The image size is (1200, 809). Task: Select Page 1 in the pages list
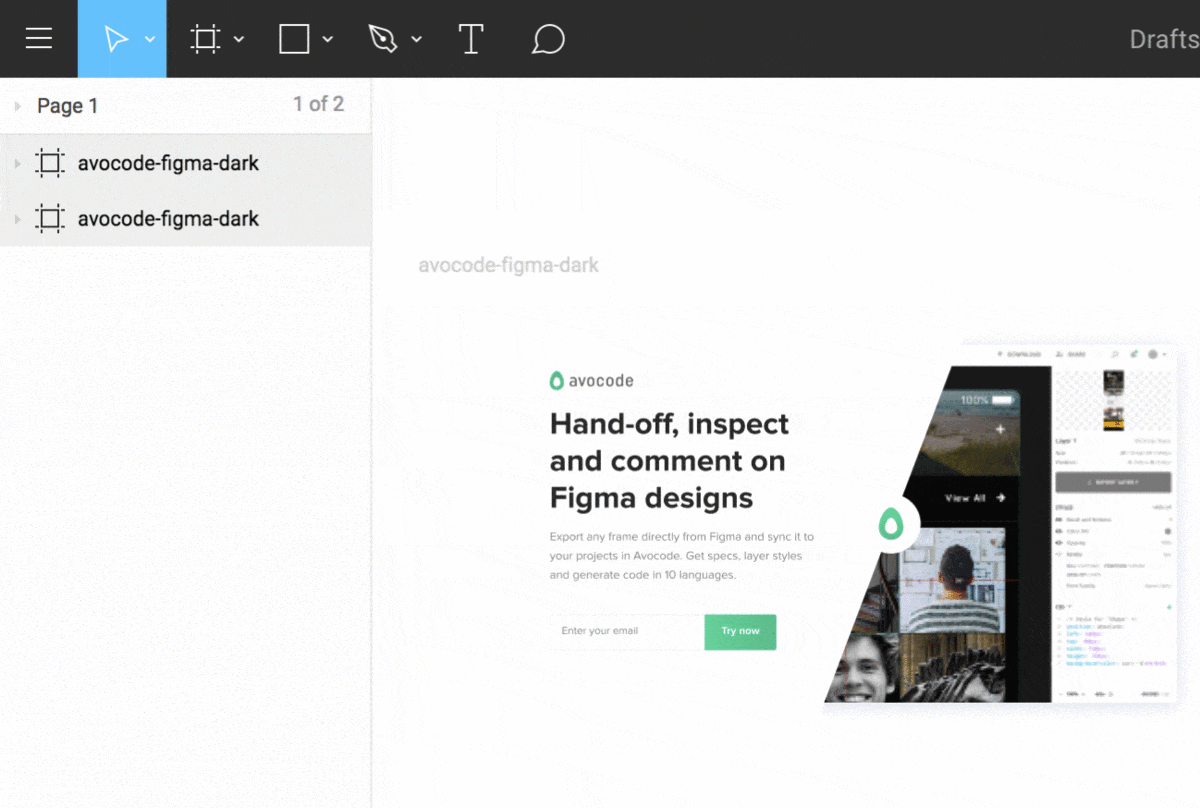tap(68, 105)
